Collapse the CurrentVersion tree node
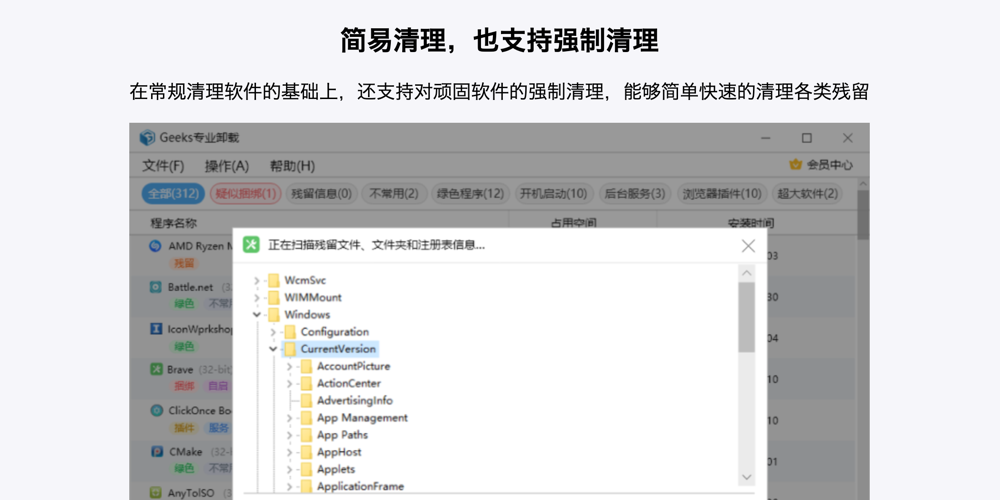The width and height of the screenshot is (1000, 500). point(273,349)
